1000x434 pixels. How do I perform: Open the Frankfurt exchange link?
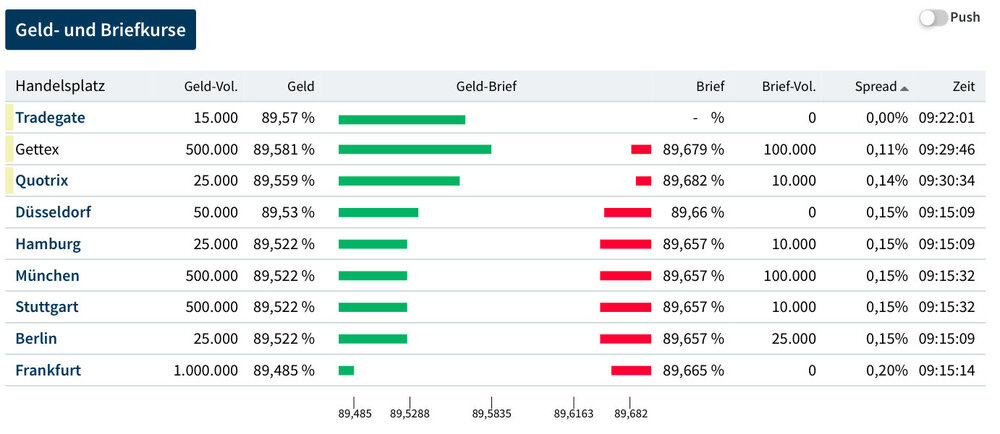[48, 370]
